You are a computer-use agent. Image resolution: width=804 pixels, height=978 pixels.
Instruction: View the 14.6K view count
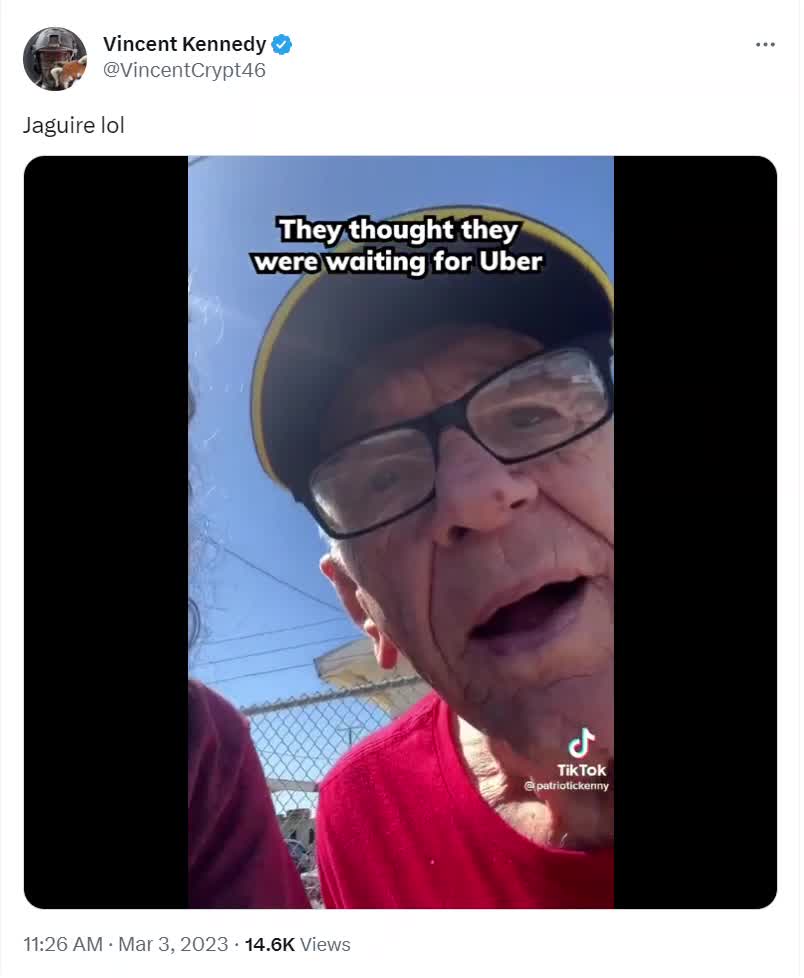(x=269, y=944)
